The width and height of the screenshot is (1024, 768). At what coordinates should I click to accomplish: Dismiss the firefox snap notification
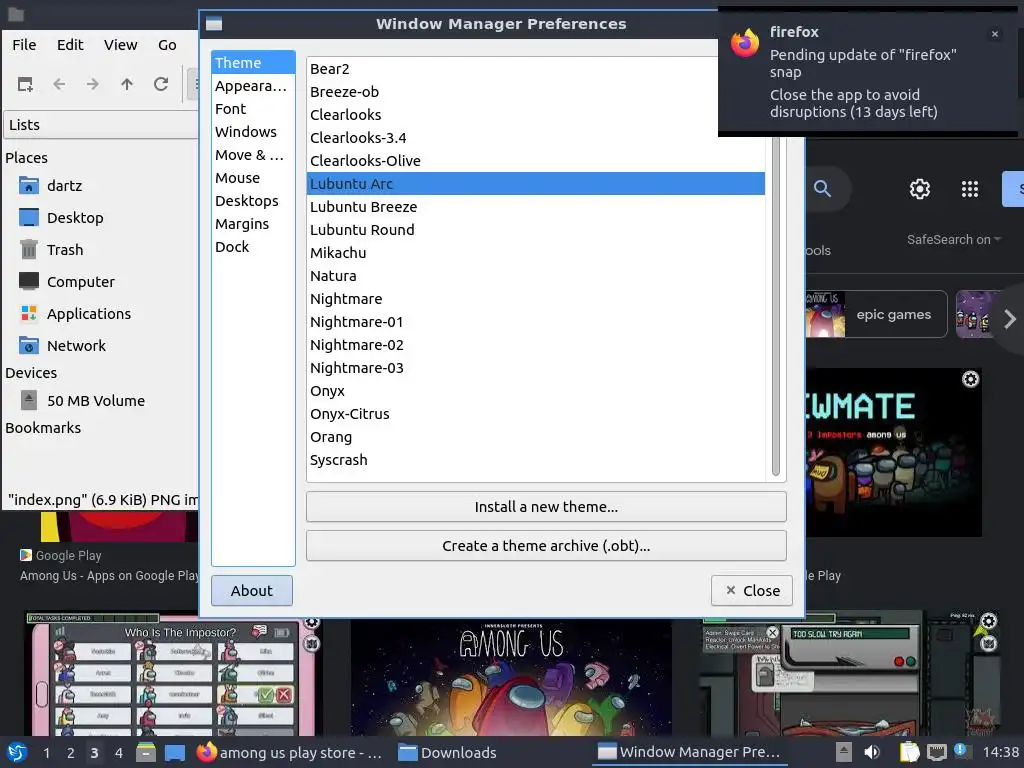pyautogui.click(x=995, y=34)
